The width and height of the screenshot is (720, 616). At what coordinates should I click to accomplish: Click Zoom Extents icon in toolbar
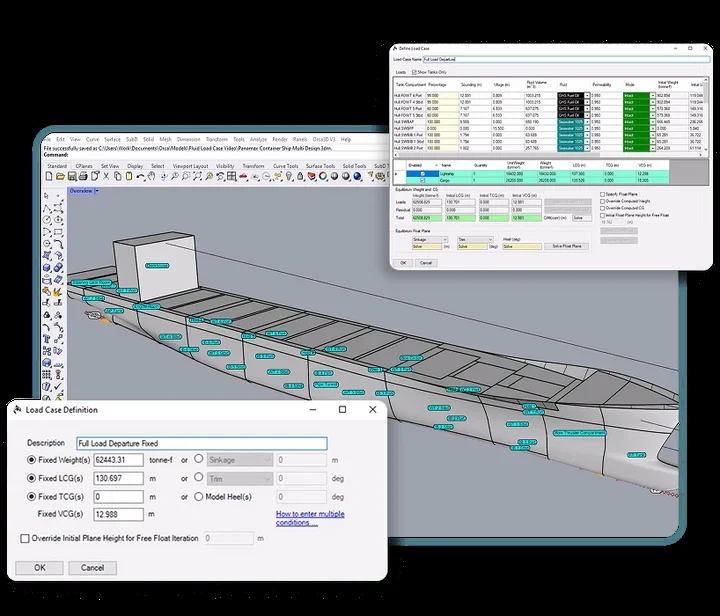pyautogui.click(x=198, y=176)
